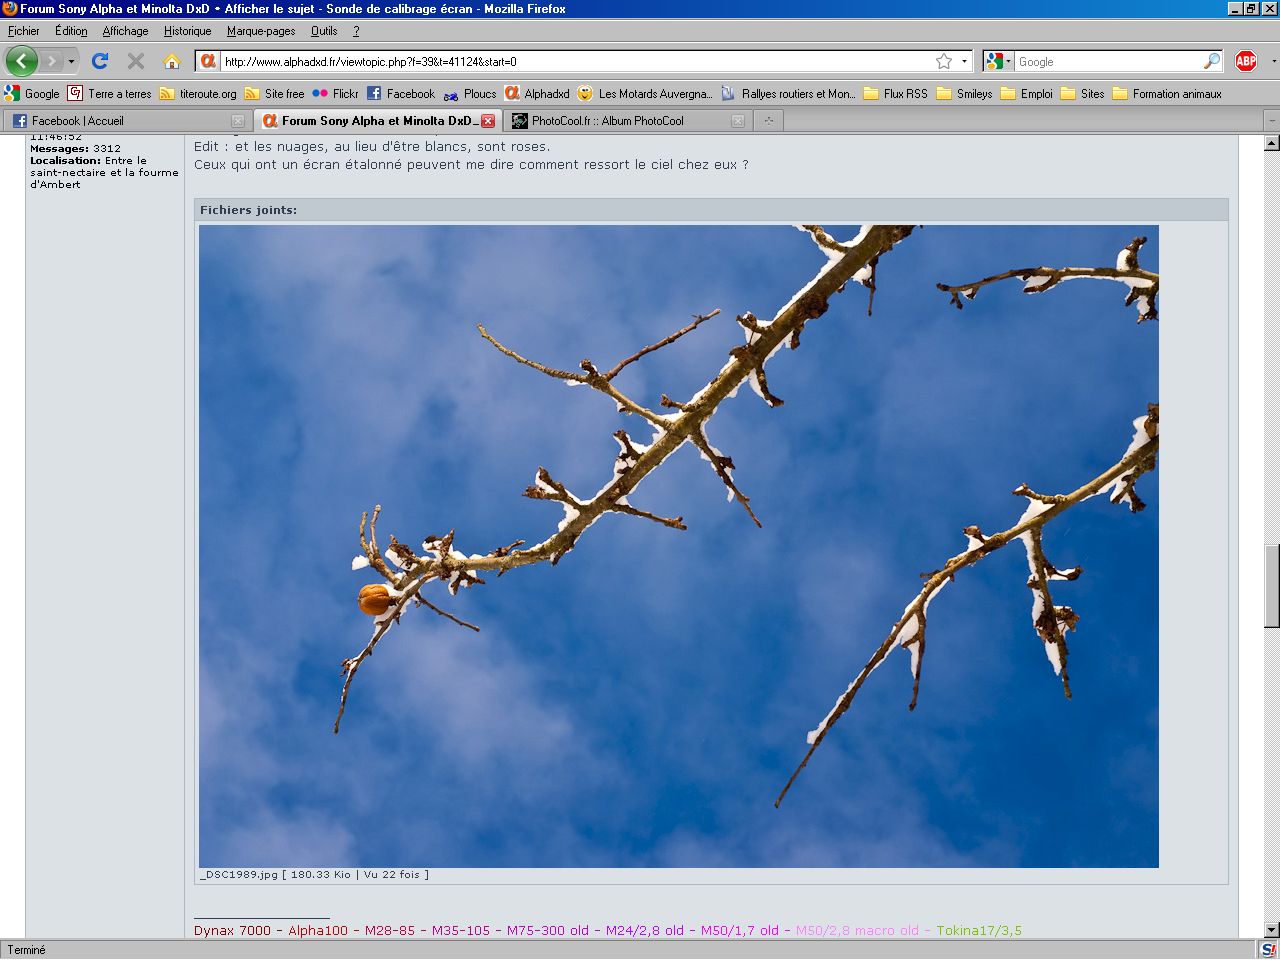This screenshot has width=1280, height=960.
Task: Click the vertical scrollbar up arrow
Action: pos(1271,143)
